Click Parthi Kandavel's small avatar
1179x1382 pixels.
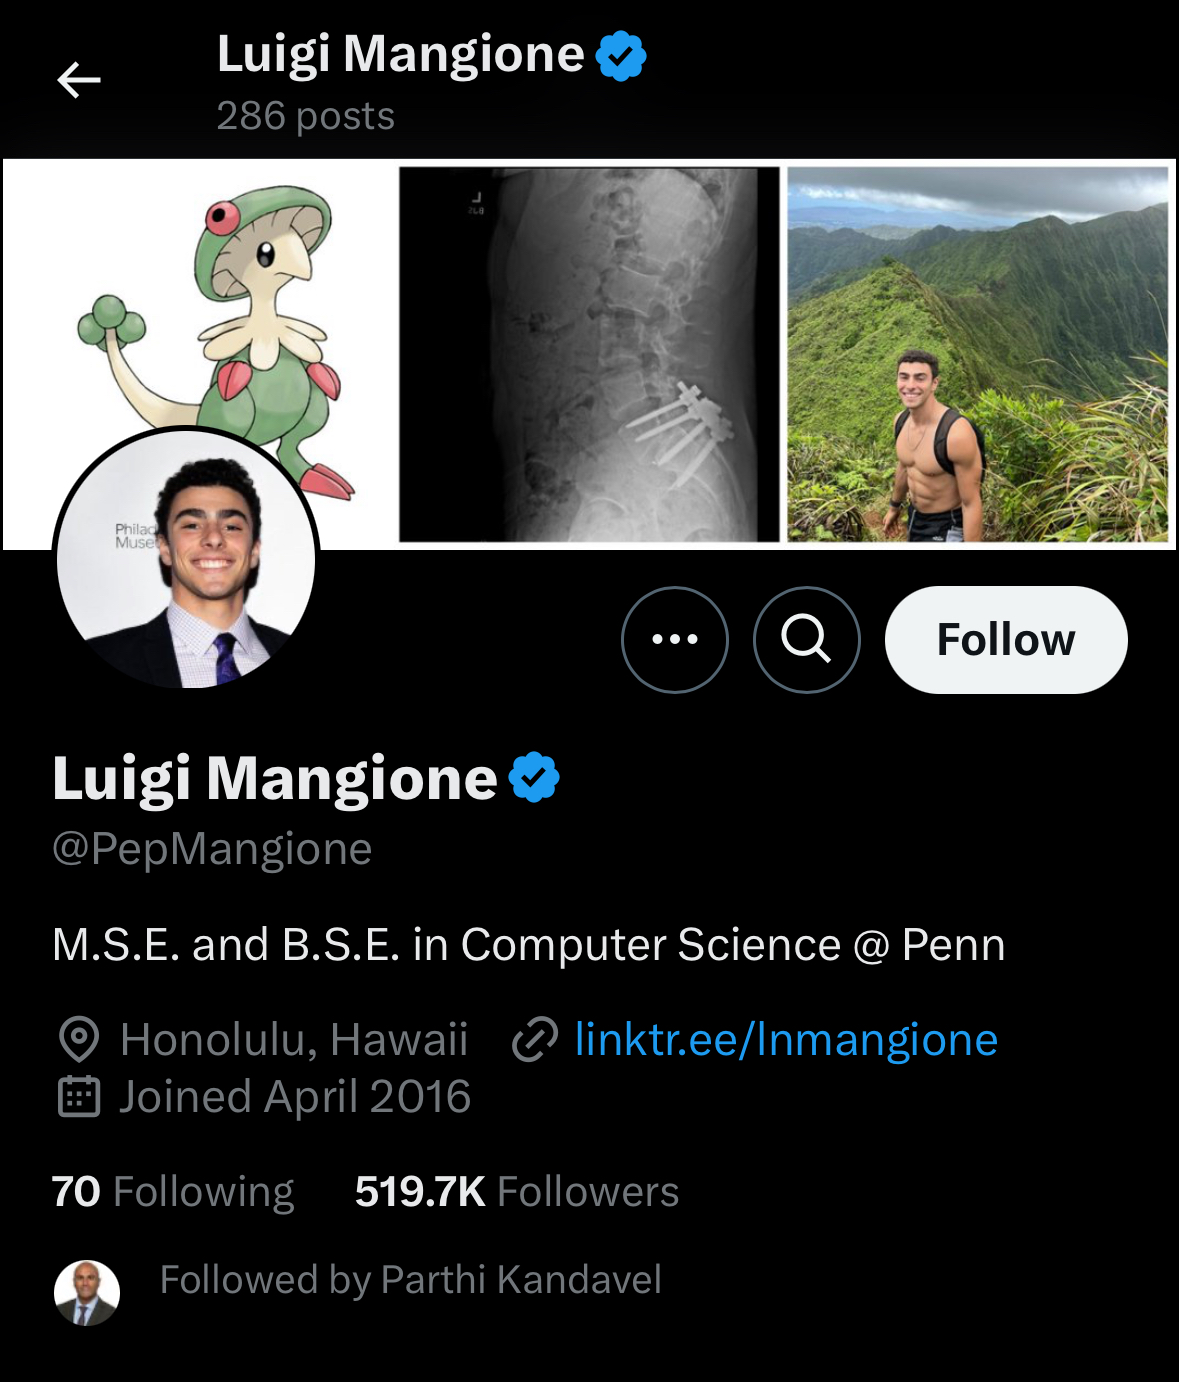[x=87, y=1292]
